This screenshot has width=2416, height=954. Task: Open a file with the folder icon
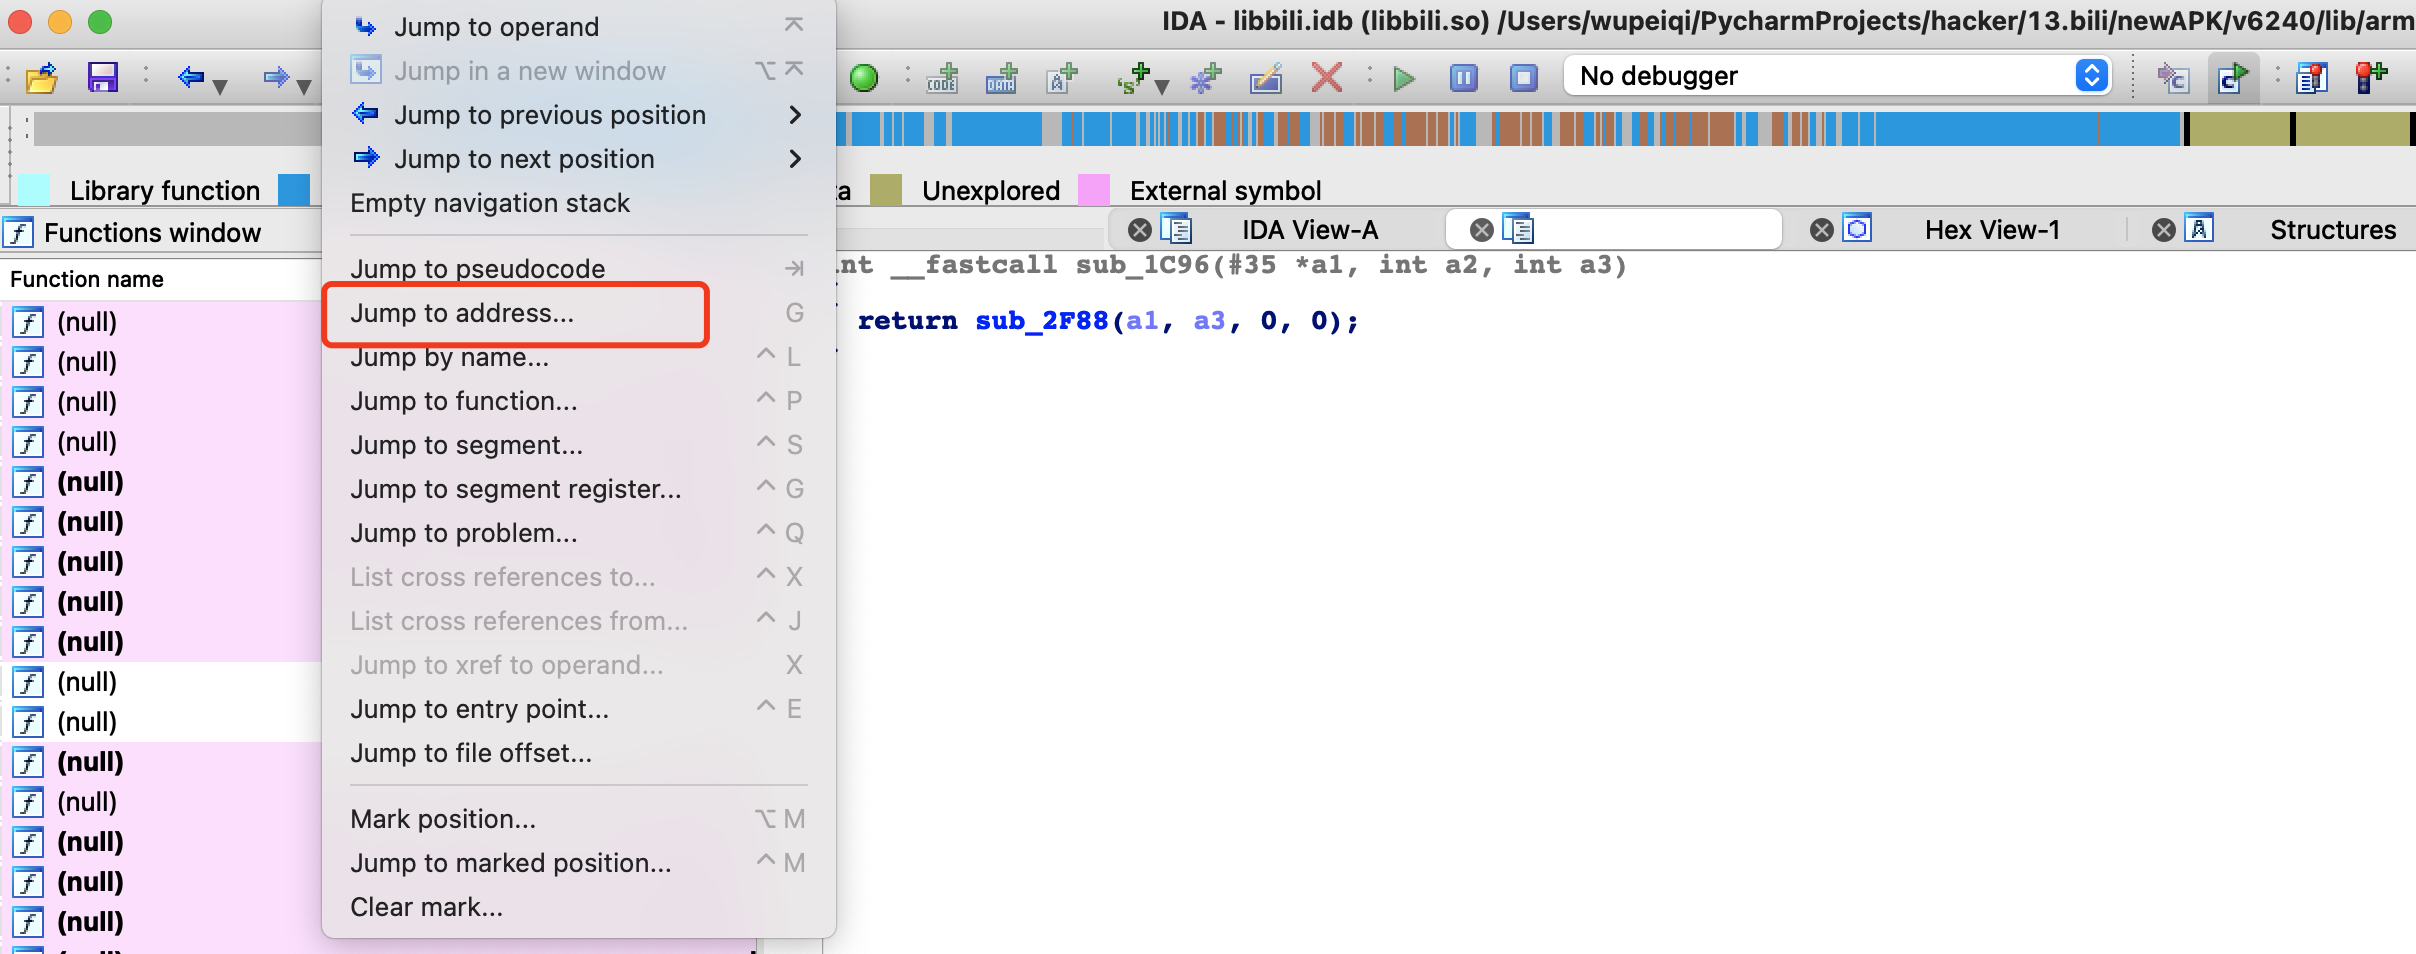pos(42,77)
